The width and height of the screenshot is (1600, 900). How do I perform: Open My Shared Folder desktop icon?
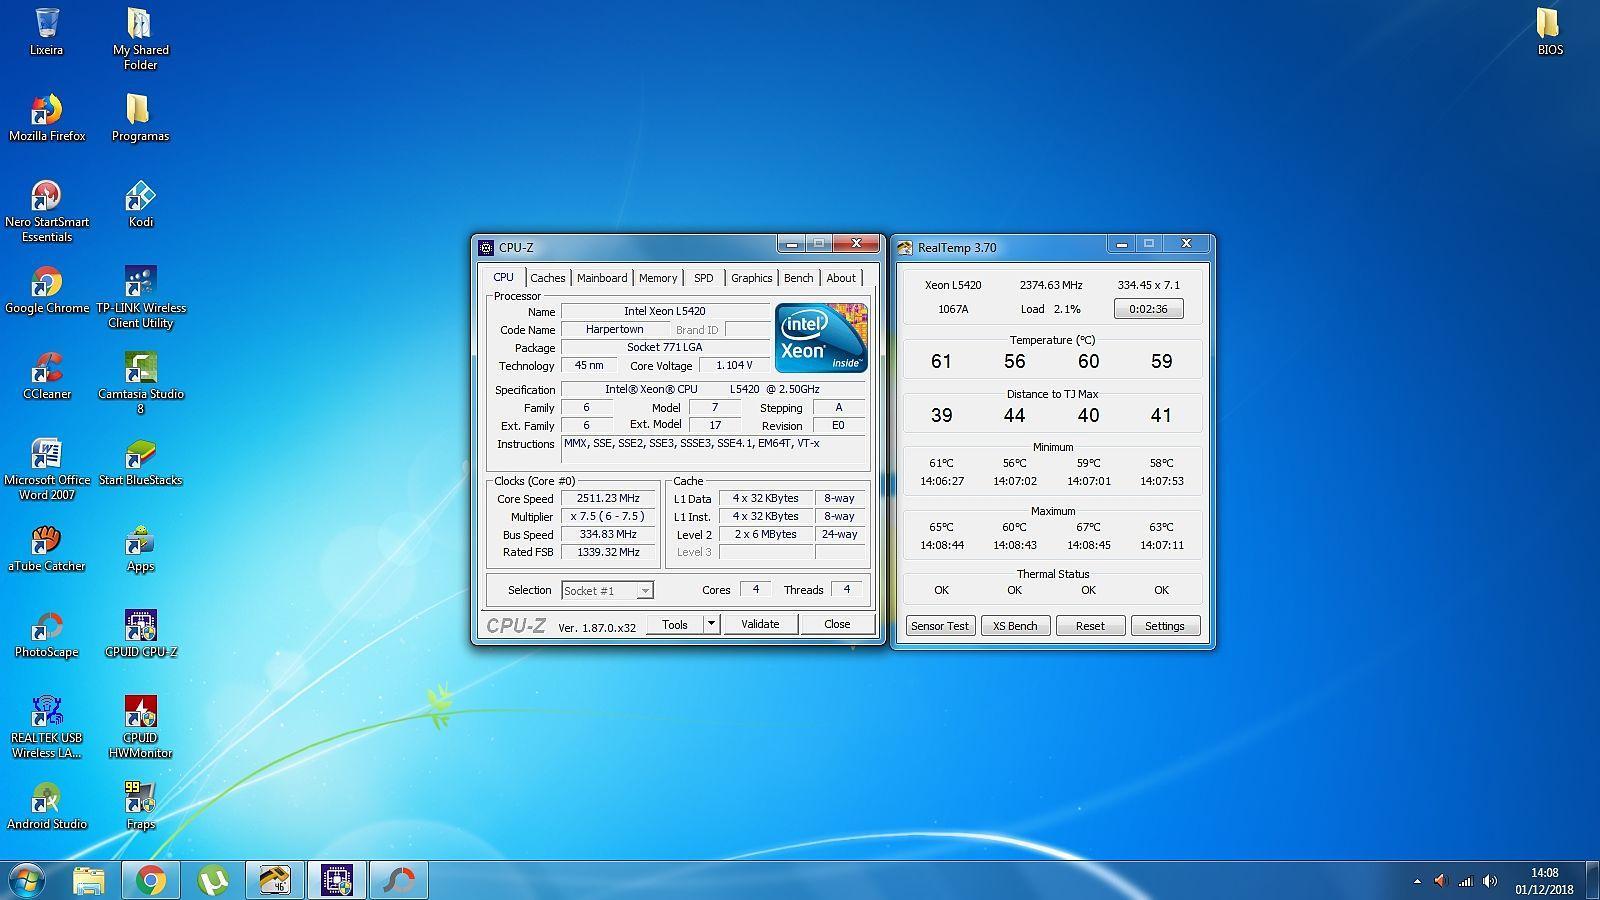(140, 40)
